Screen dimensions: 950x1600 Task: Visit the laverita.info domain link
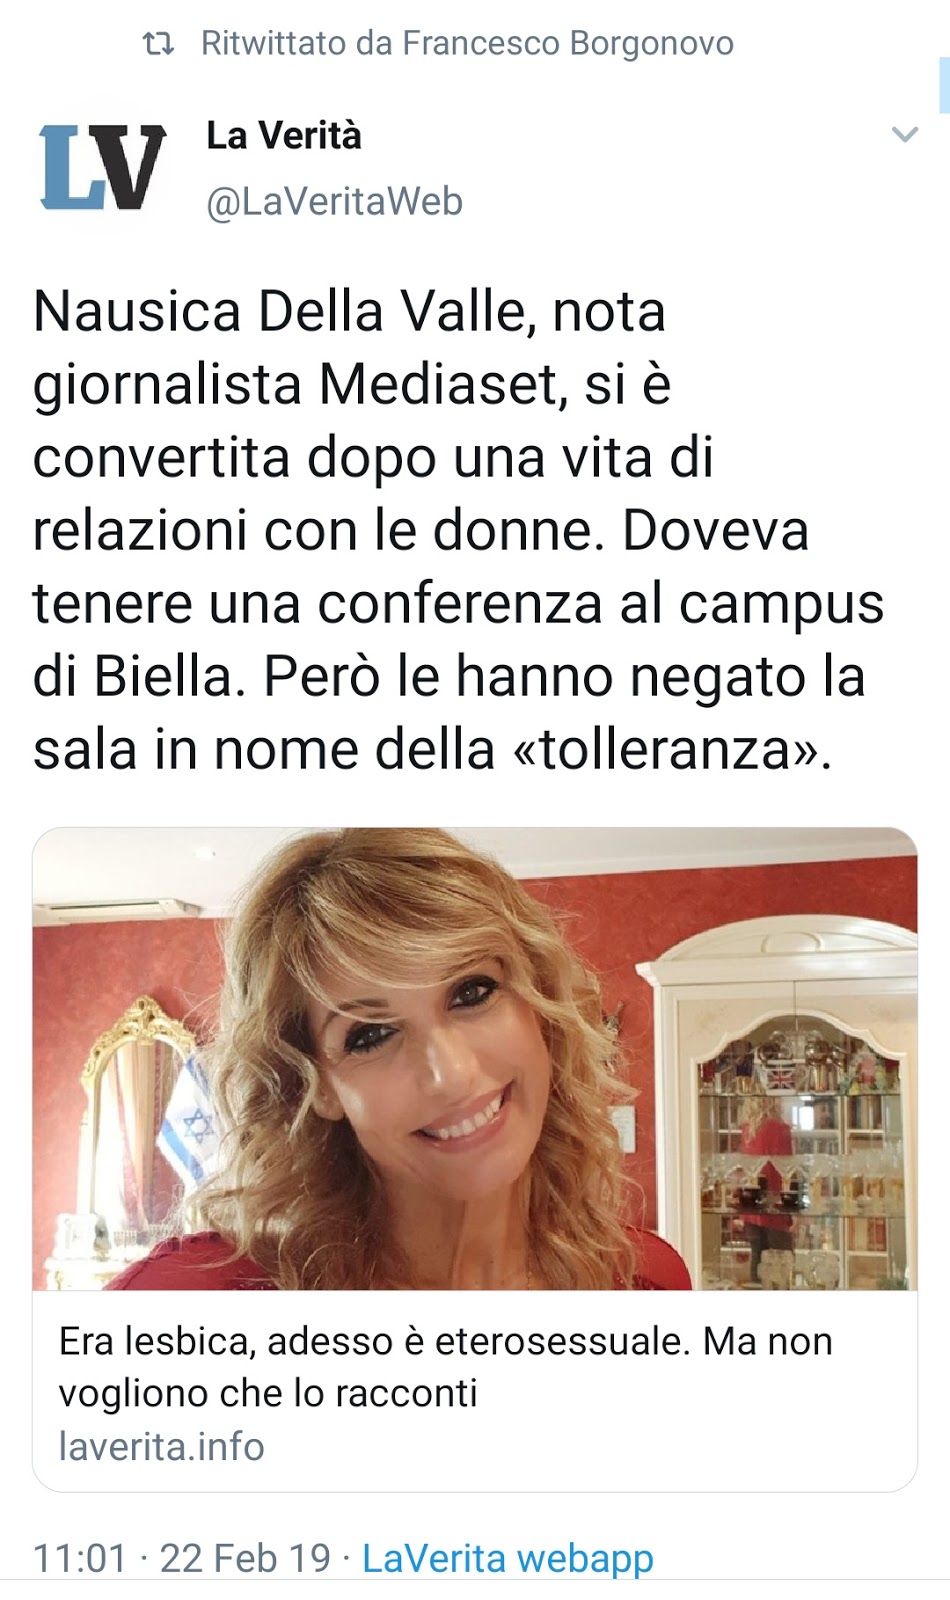tap(161, 1446)
